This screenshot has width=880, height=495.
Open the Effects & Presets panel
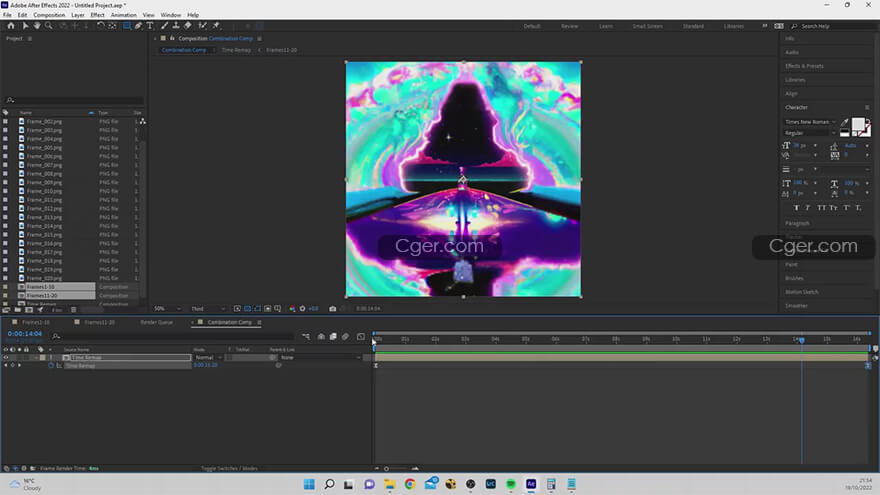(804, 66)
